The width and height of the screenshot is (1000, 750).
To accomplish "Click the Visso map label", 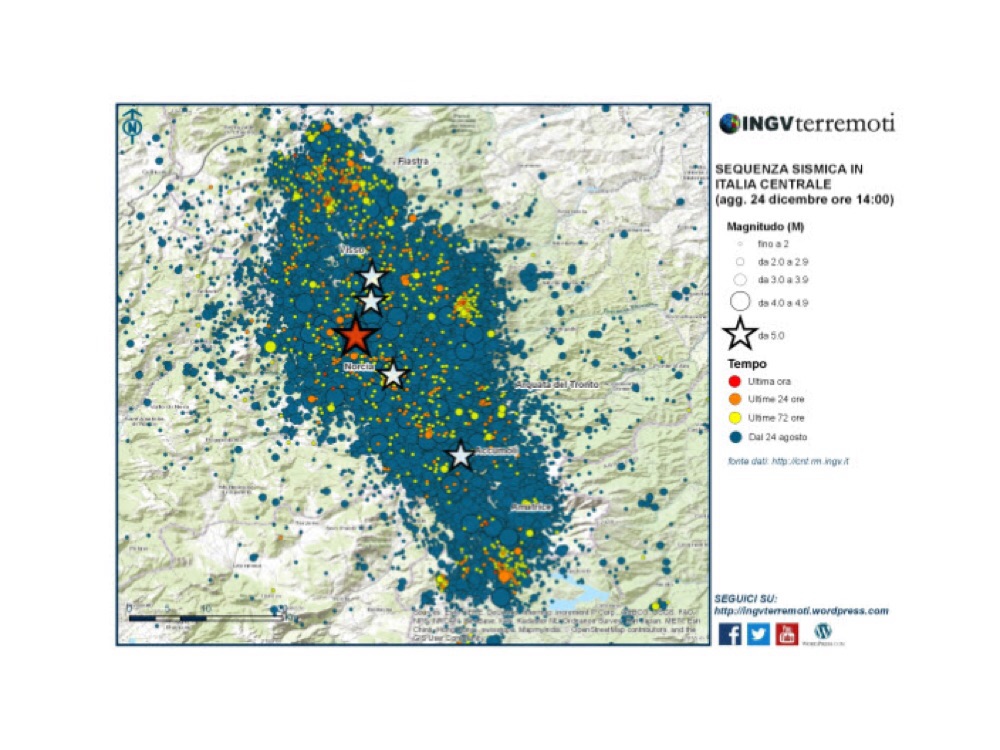I will point(352,249).
